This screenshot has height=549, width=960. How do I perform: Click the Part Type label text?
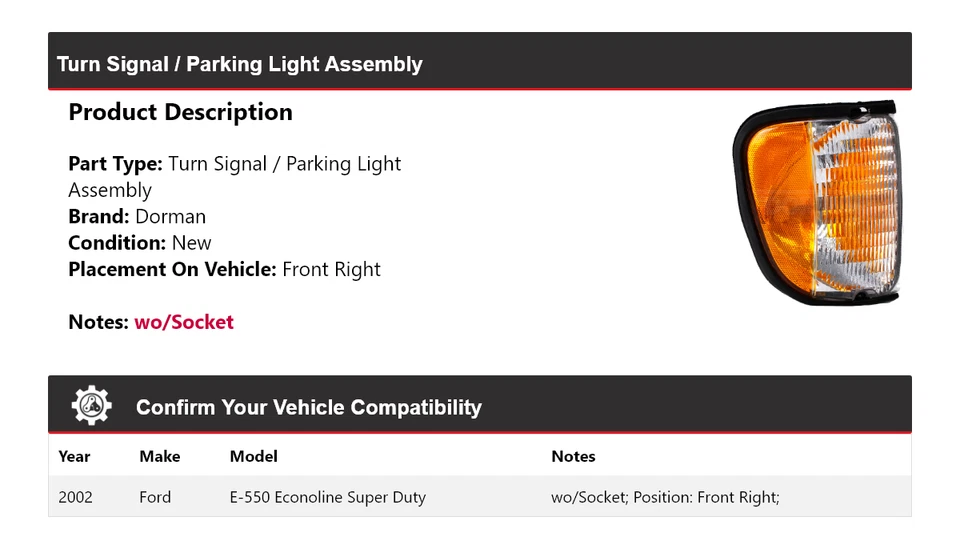115,164
